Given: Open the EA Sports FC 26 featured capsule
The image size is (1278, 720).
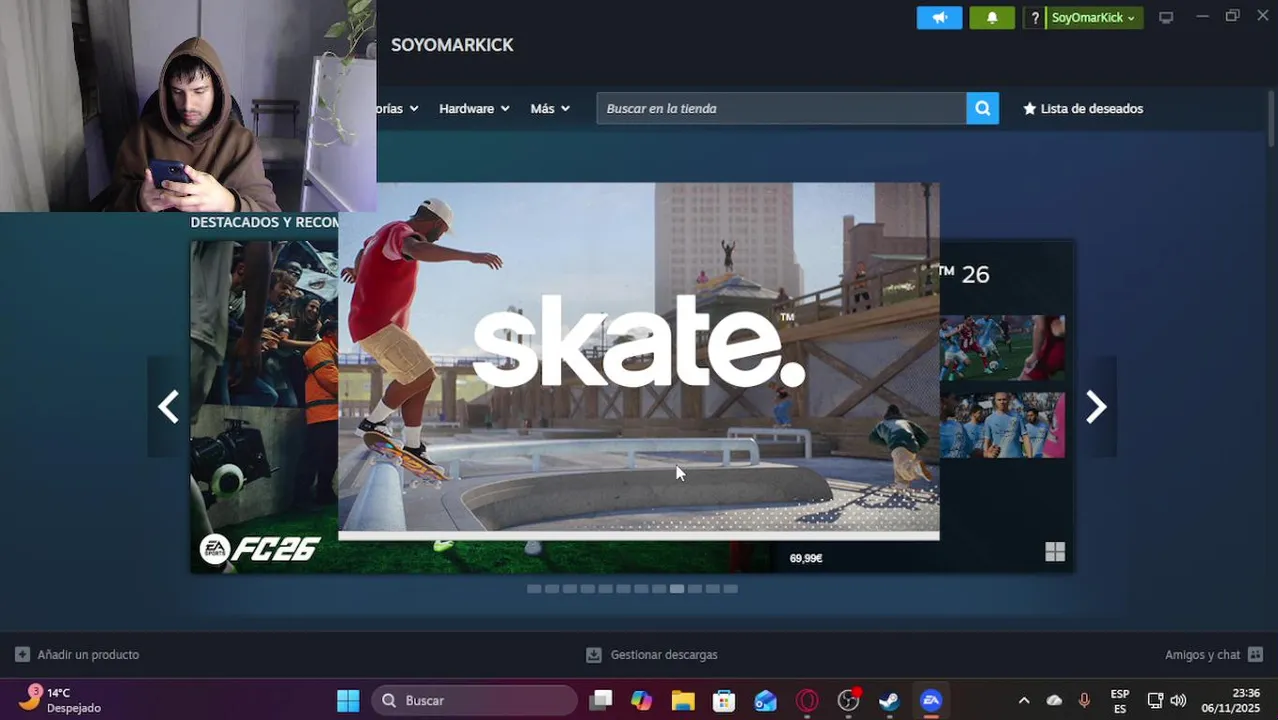Looking at the screenshot, I should coord(264,405).
